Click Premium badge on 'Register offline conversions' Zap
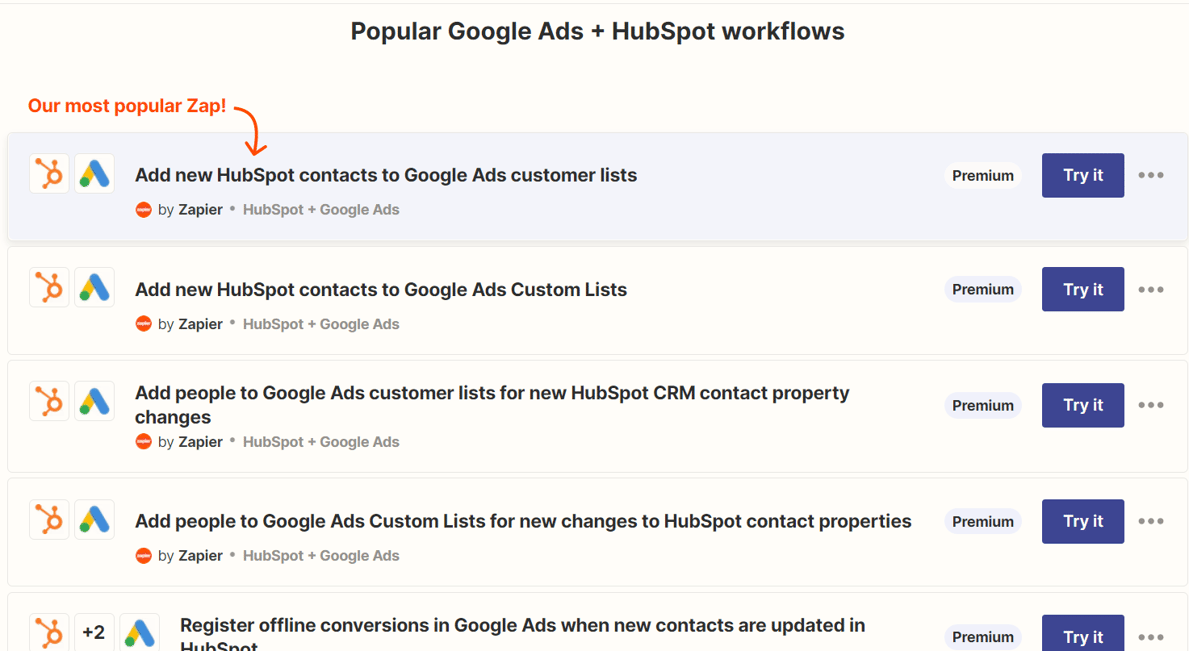Image resolution: width=1189 pixels, height=651 pixels. (x=983, y=637)
